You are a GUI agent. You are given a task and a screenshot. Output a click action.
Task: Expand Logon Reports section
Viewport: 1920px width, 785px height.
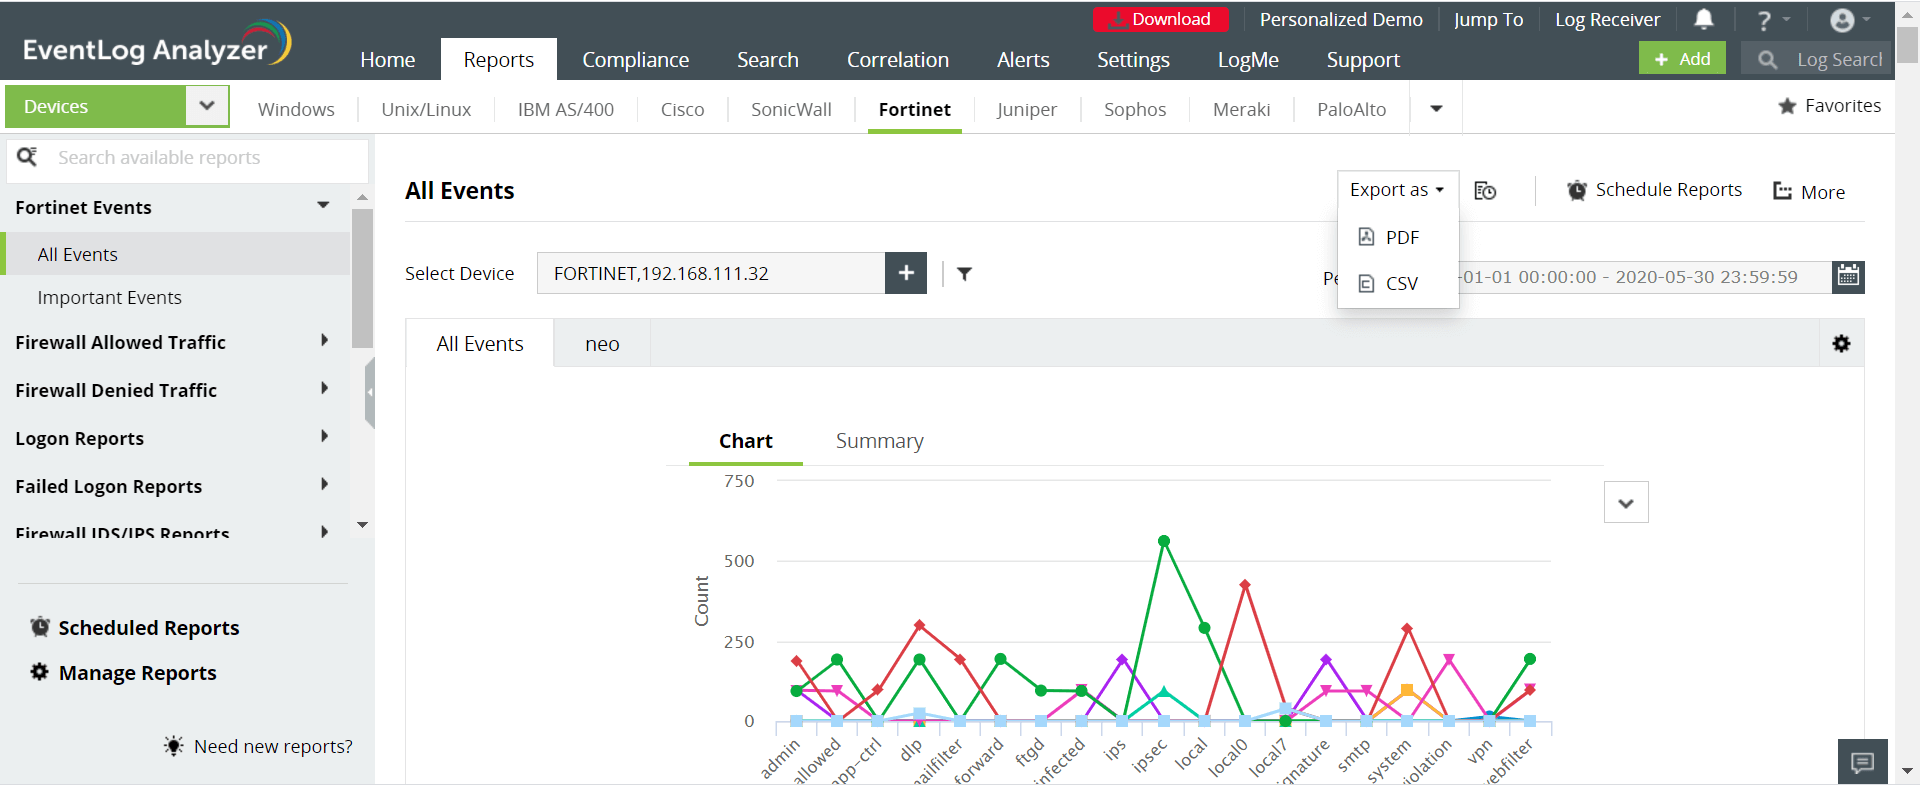[324, 437]
